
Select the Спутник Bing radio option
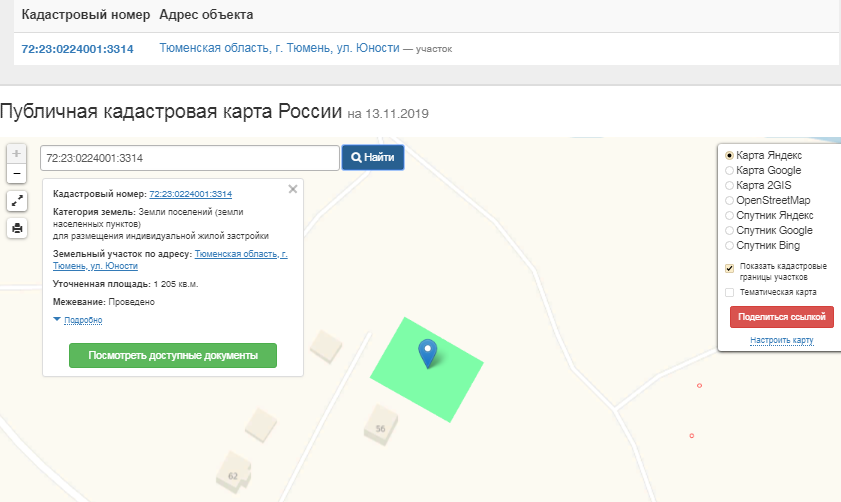point(729,246)
